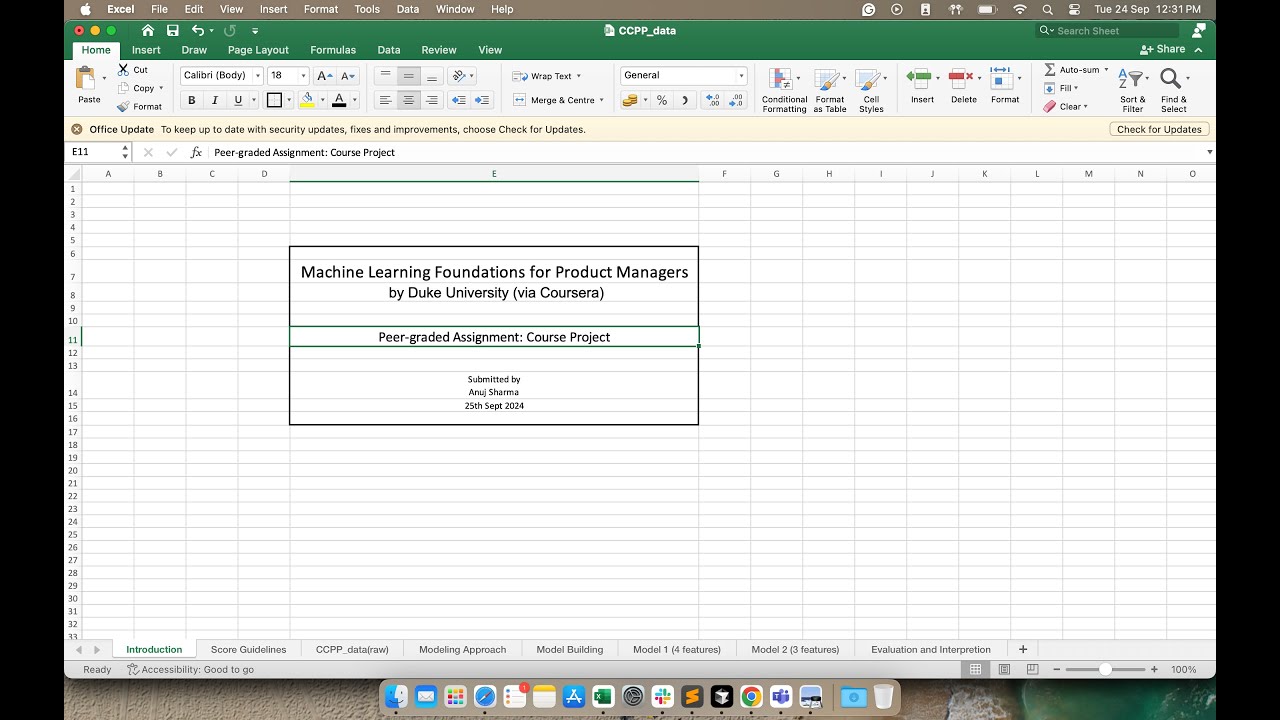This screenshot has height=720, width=1280.
Task: Open the Formulas ribbon tab
Action: pos(333,50)
